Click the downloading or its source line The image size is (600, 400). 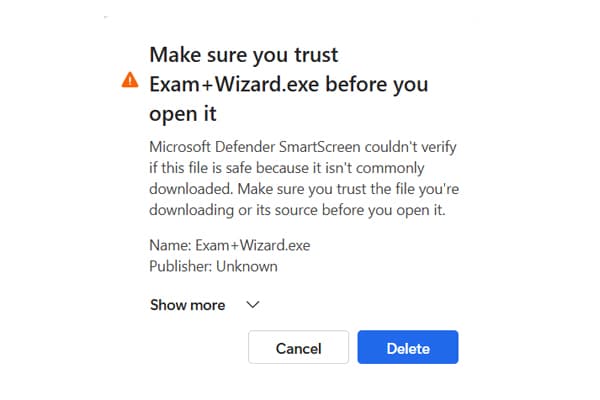(x=297, y=210)
